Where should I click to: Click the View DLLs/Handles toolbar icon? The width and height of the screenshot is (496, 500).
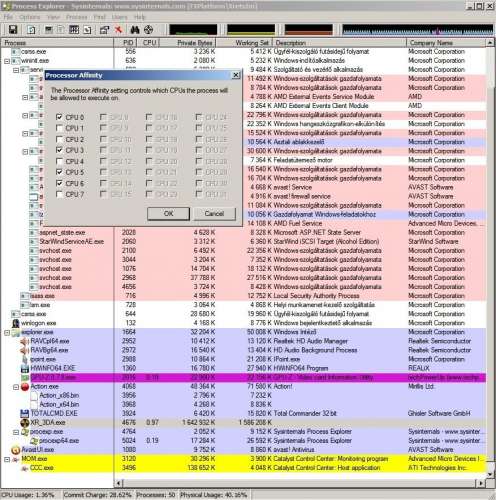click(87, 30)
